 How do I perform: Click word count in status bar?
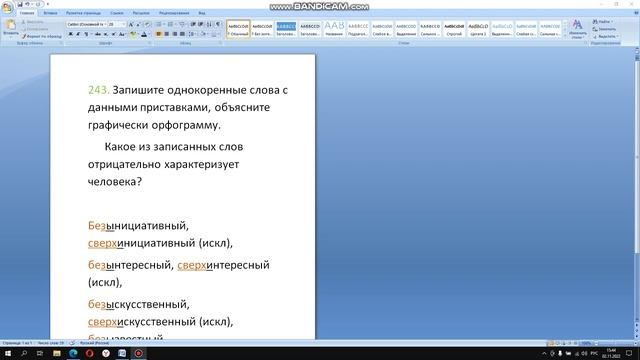point(51,343)
